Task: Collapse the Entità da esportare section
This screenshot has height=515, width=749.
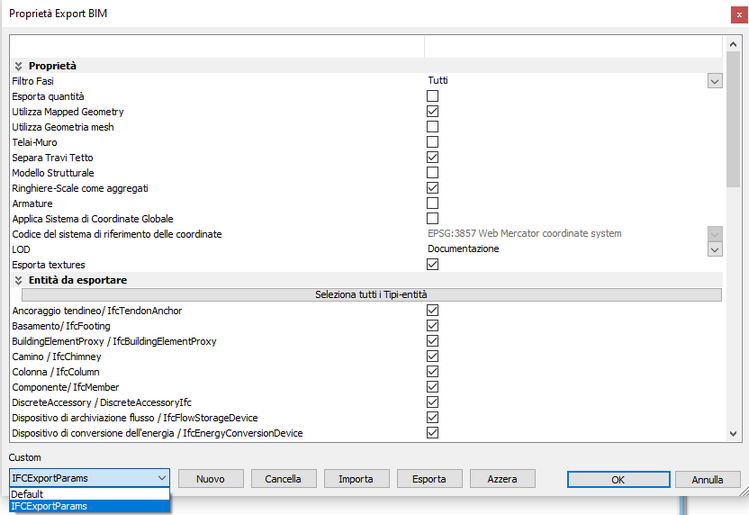Action: 19,280
